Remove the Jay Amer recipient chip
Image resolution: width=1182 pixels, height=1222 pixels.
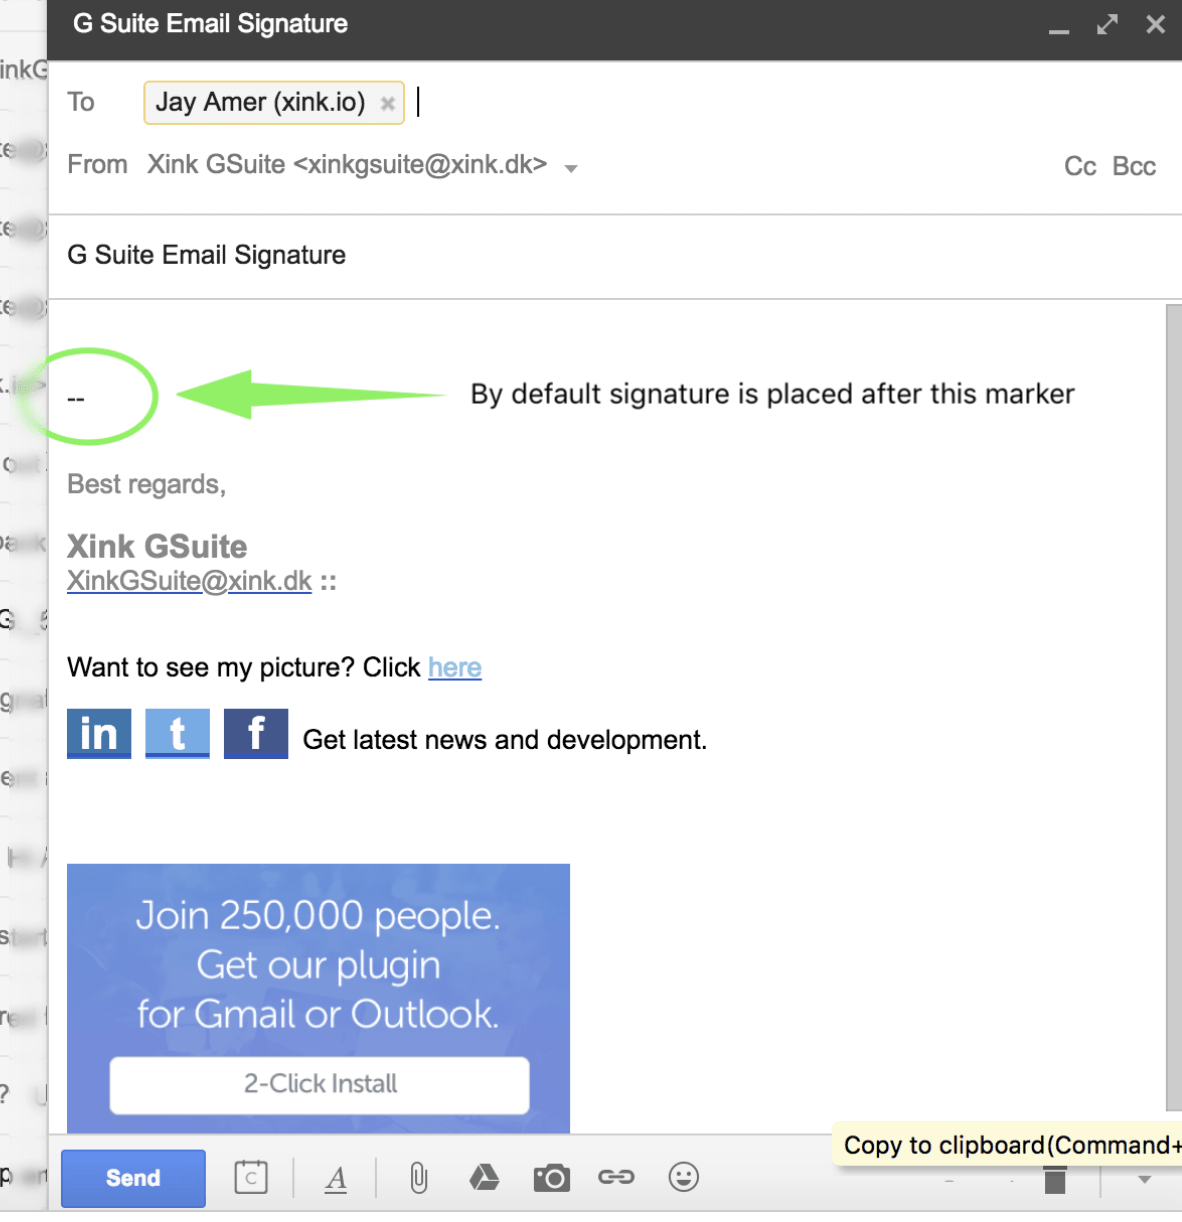pos(387,102)
